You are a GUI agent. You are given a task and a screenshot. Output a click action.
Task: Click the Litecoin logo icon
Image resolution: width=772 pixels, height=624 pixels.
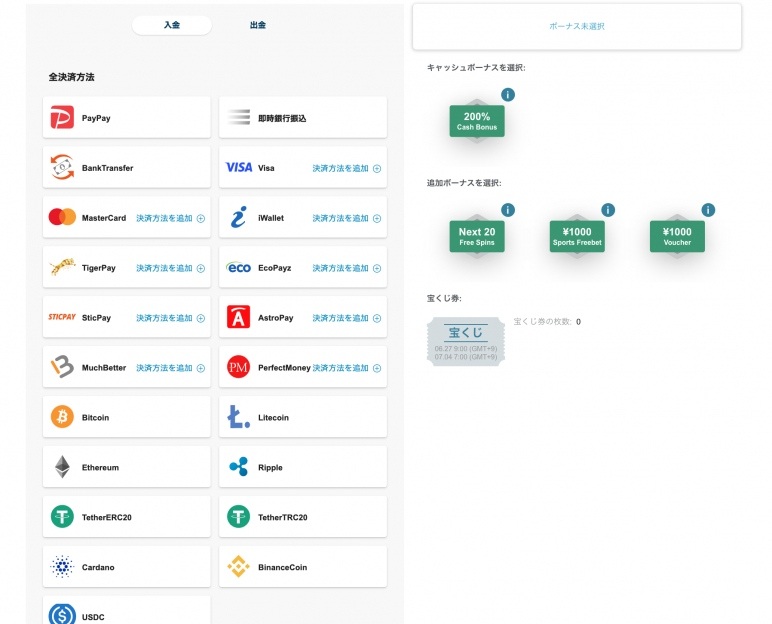(x=239, y=417)
